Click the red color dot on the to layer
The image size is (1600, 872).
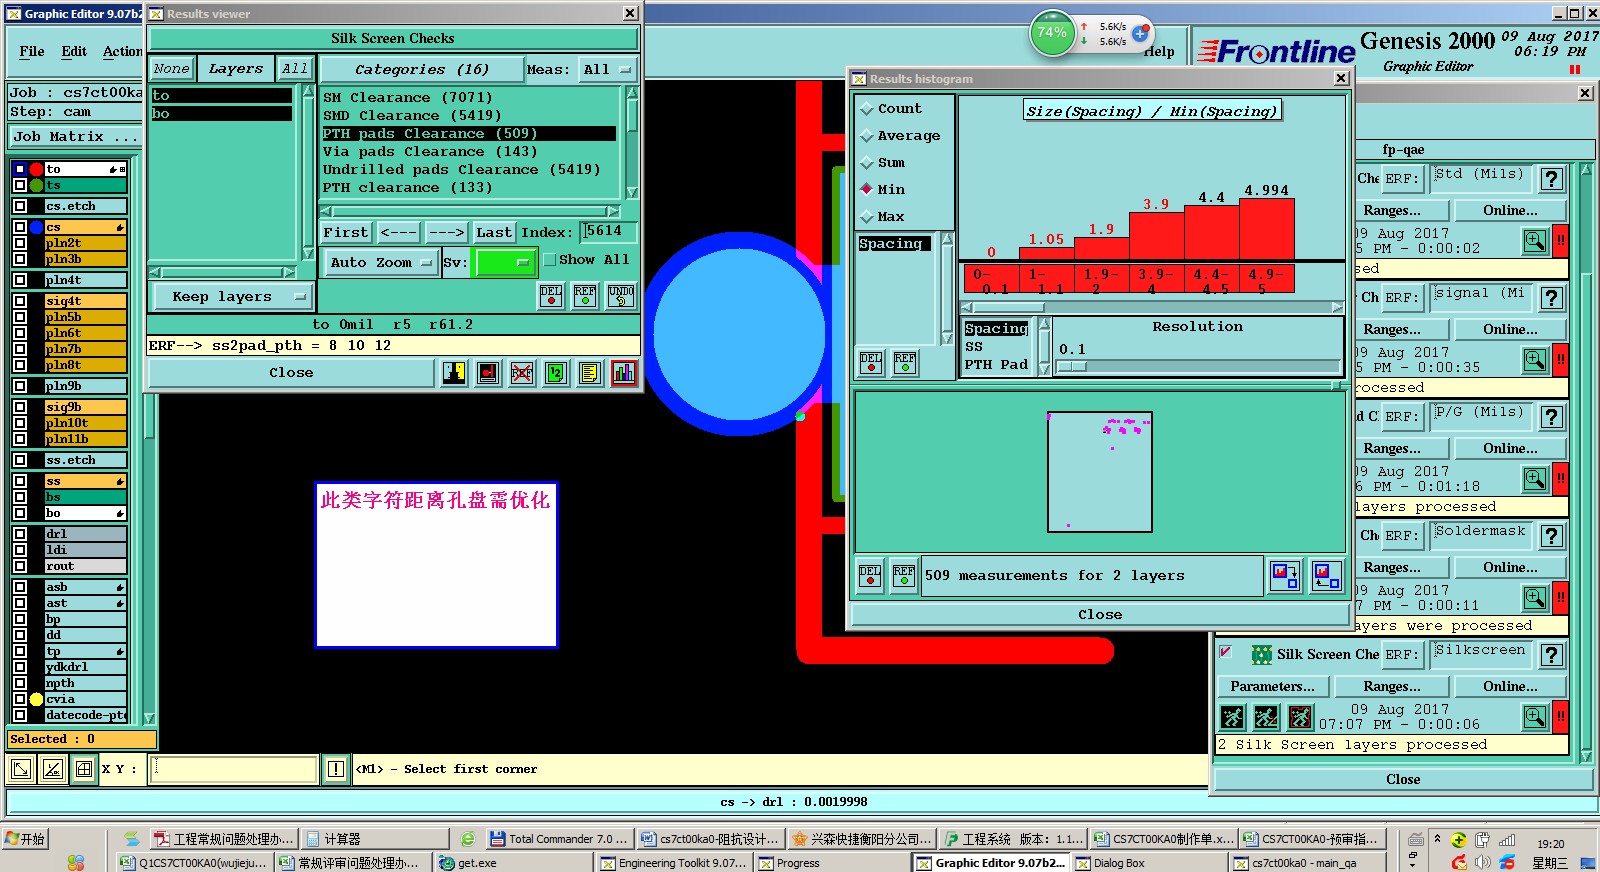tap(36, 169)
